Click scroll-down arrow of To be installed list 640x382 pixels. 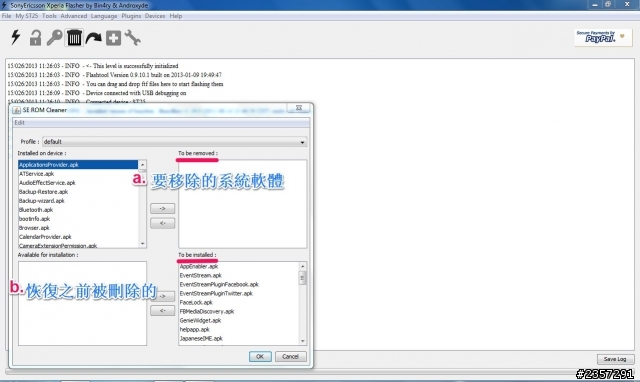tap(302, 341)
